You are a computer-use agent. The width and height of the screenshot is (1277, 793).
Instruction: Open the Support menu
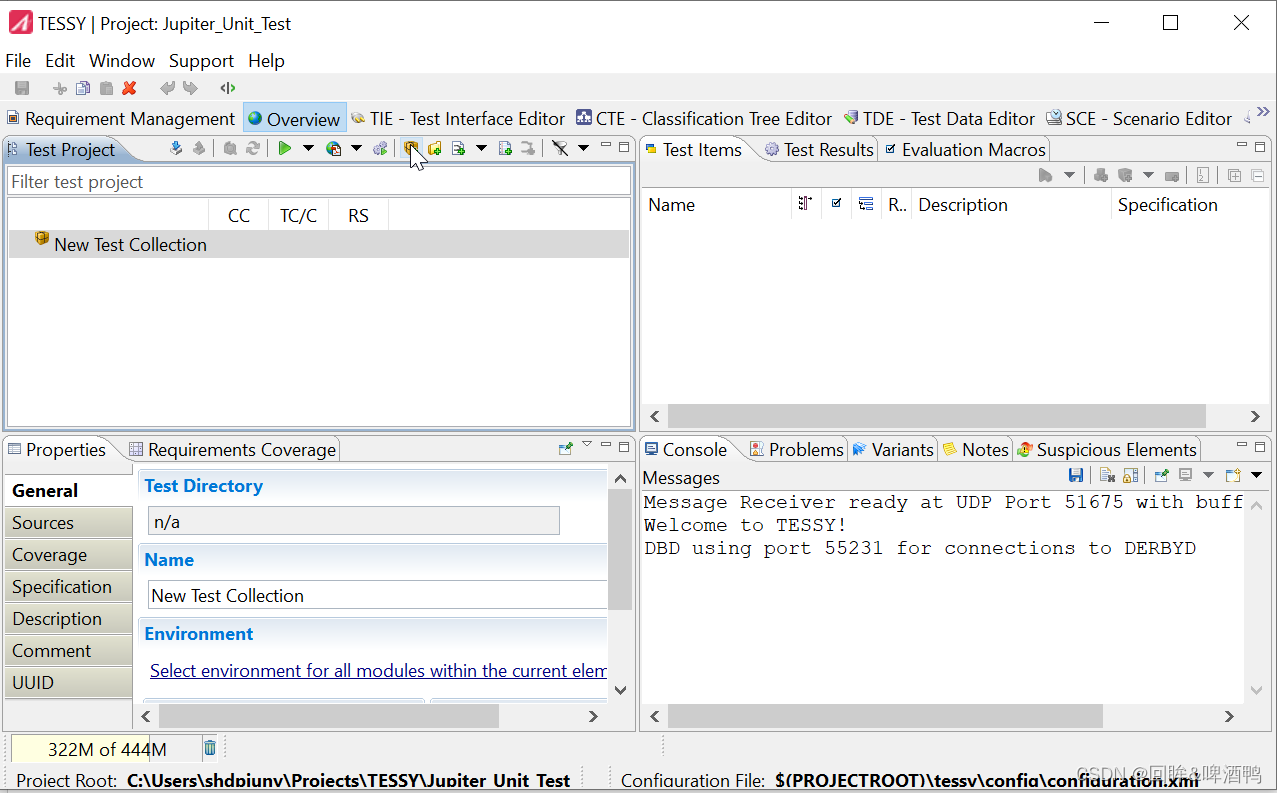pyautogui.click(x=201, y=61)
